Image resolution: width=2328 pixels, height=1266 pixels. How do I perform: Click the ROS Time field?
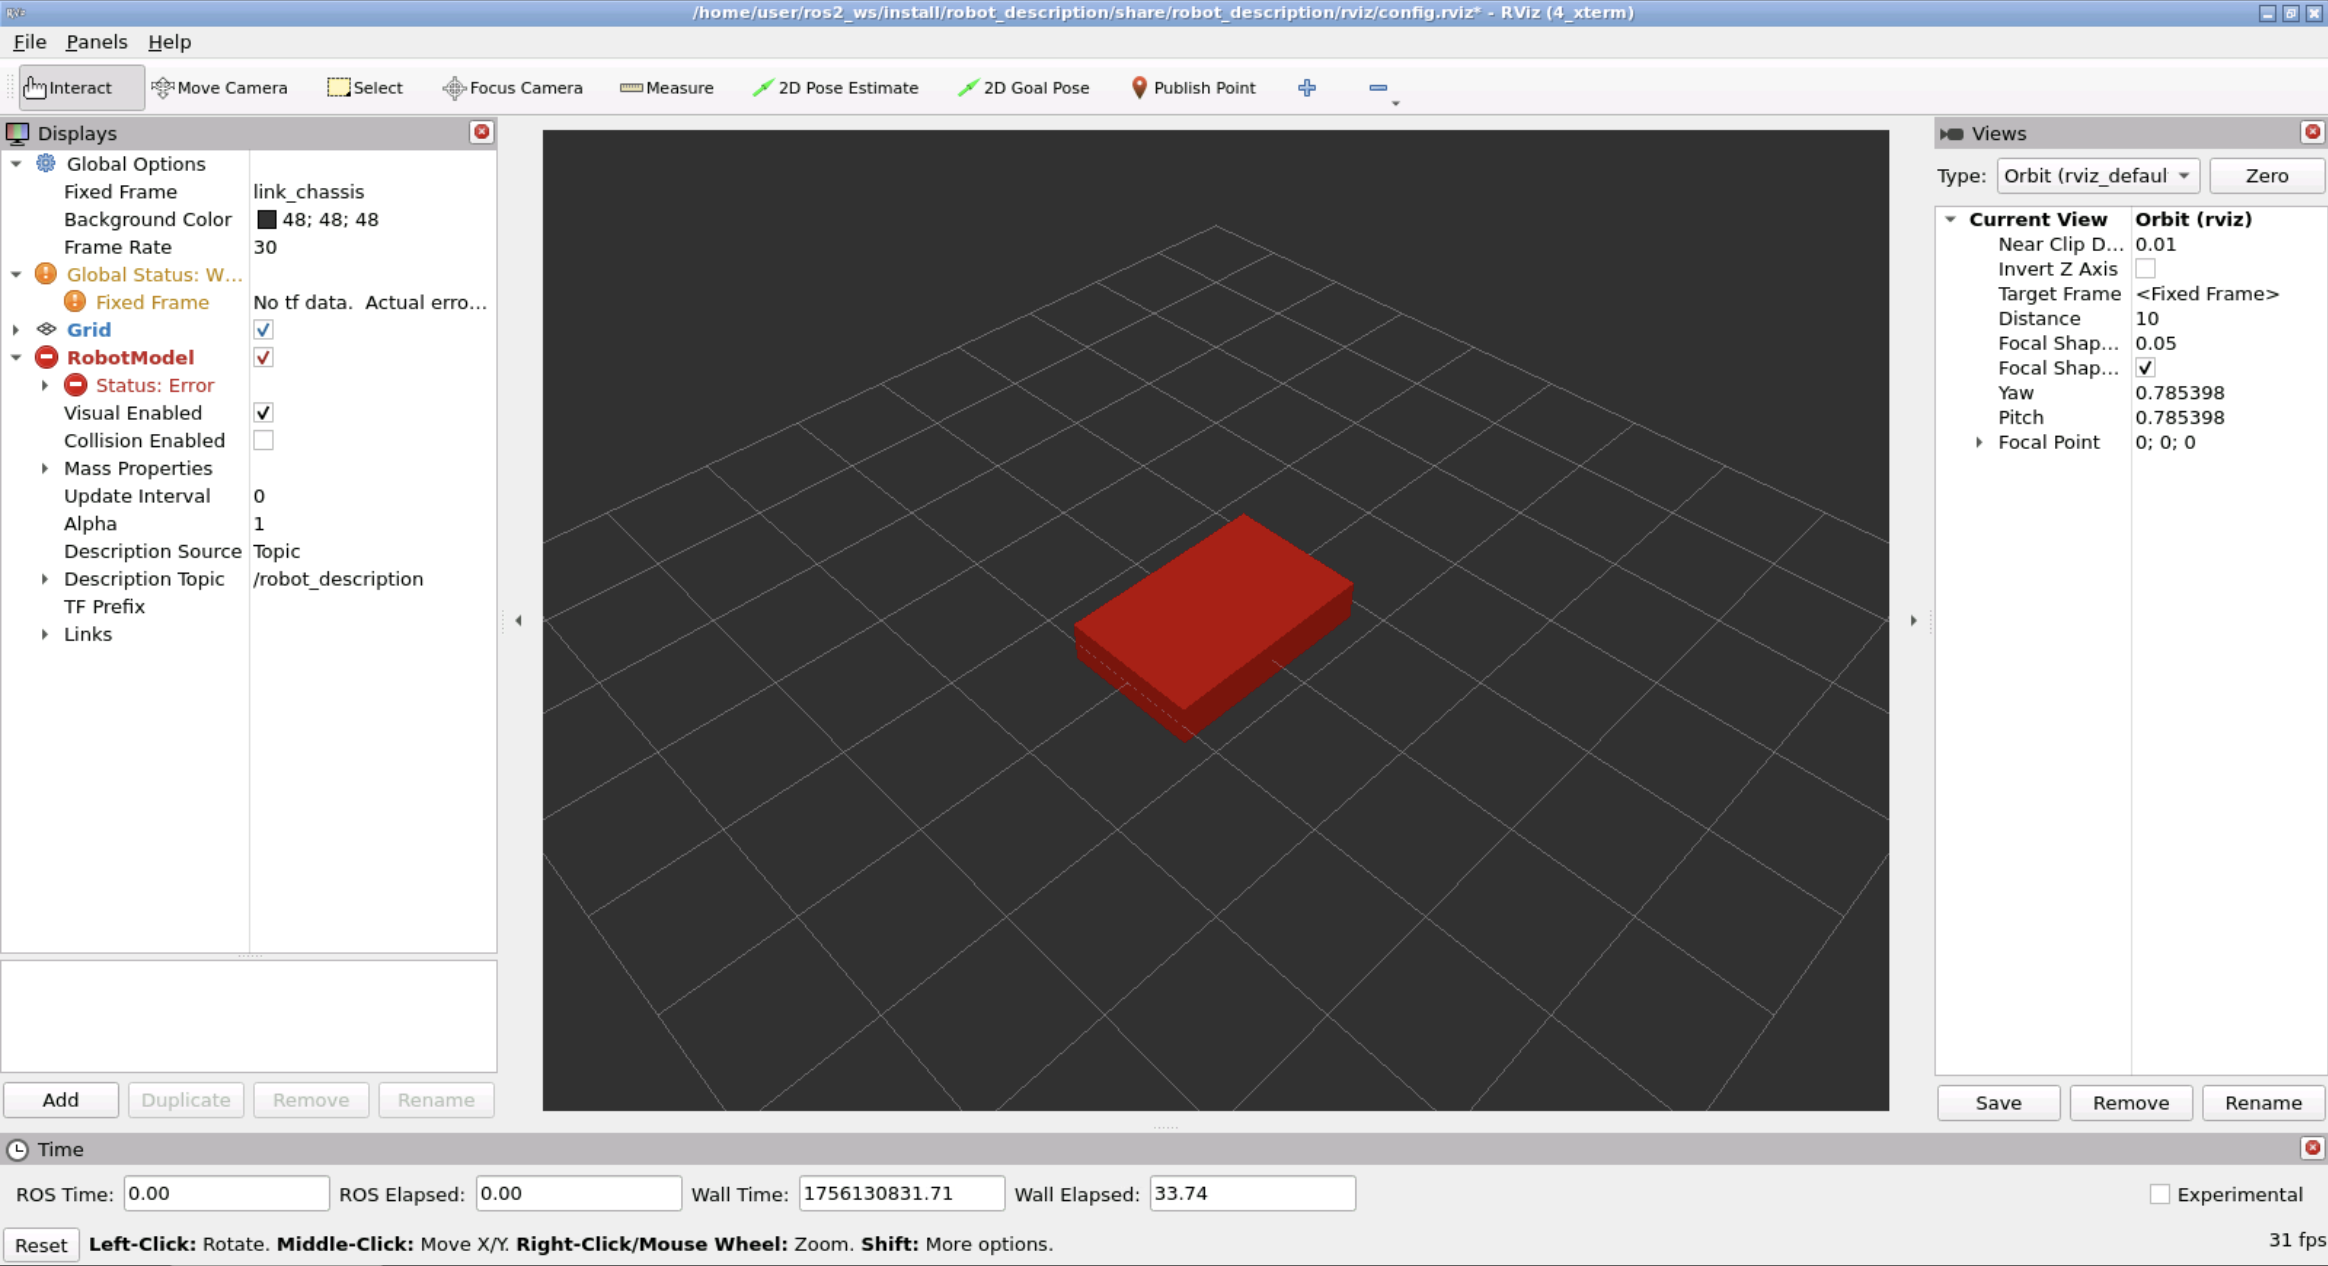(x=226, y=1194)
